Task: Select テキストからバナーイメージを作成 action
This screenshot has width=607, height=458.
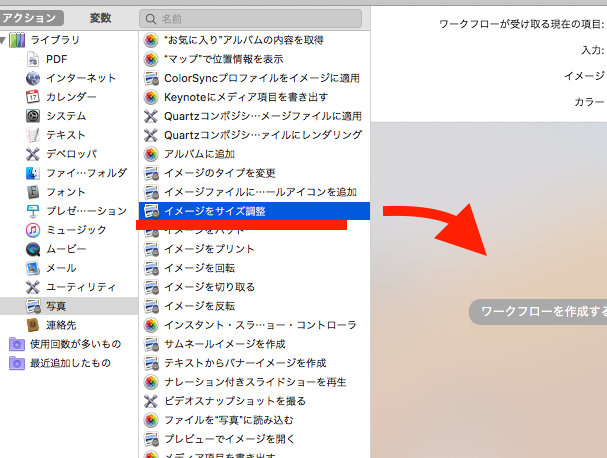Action: (254, 363)
